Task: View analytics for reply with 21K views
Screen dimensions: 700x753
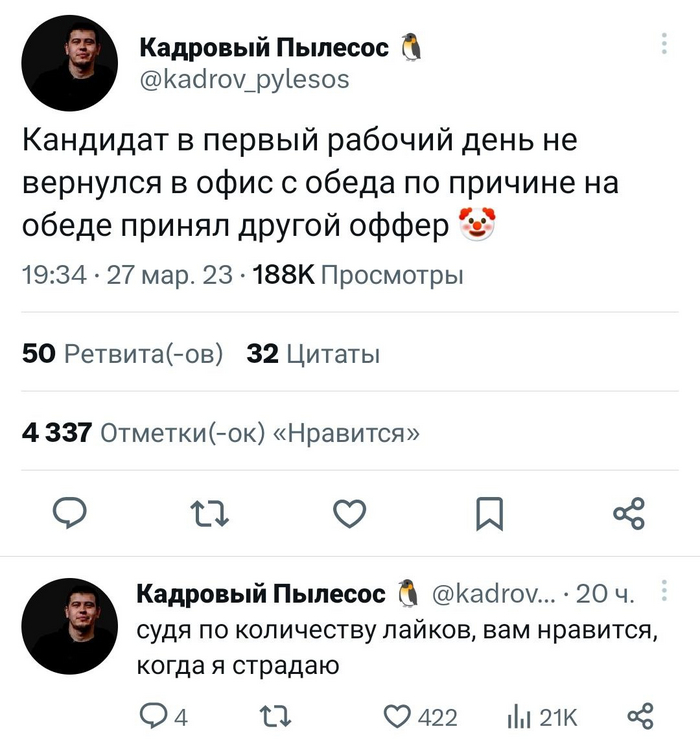Action: pyautogui.click(x=524, y=716)
